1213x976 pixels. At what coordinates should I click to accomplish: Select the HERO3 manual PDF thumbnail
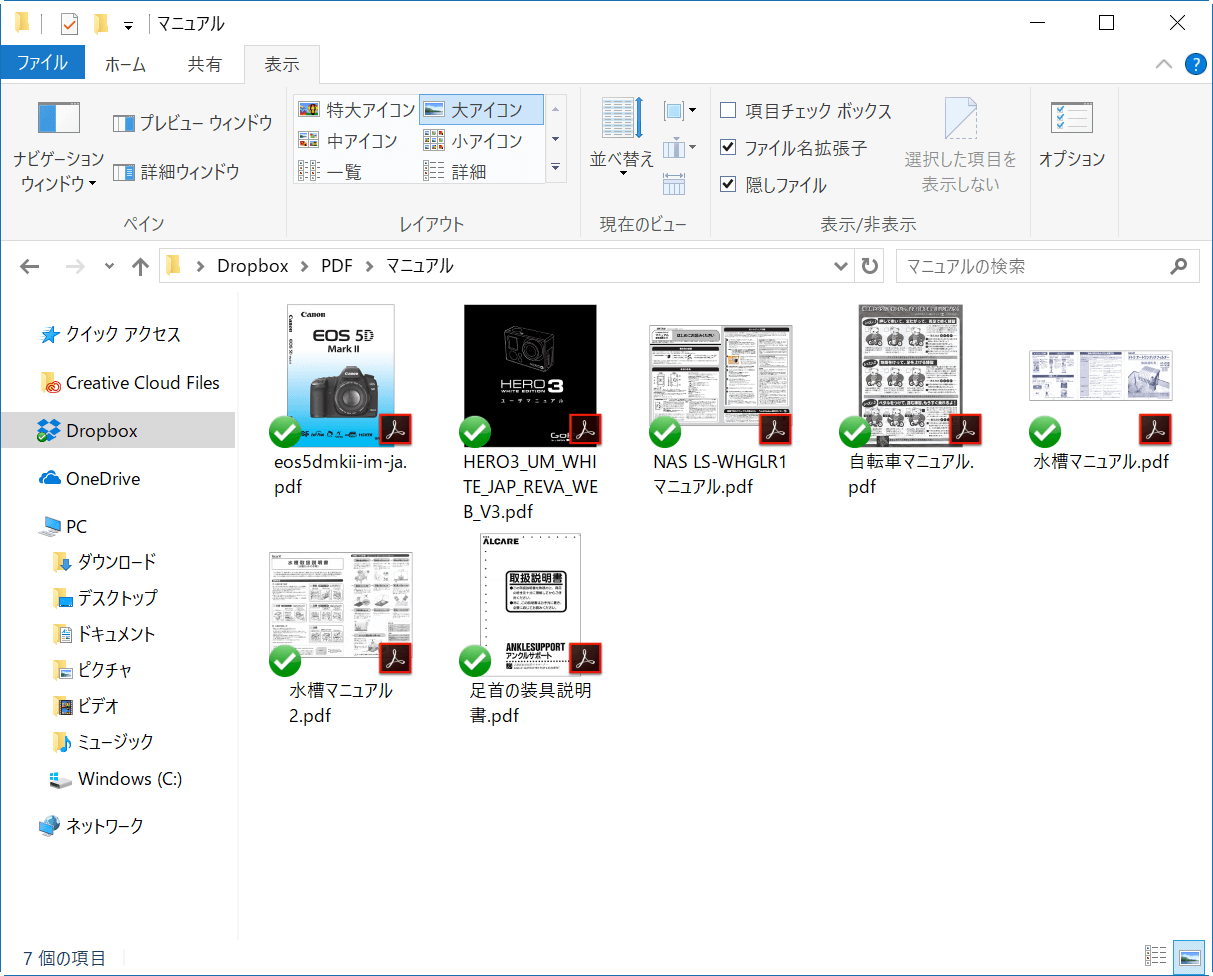pos(530,375)
